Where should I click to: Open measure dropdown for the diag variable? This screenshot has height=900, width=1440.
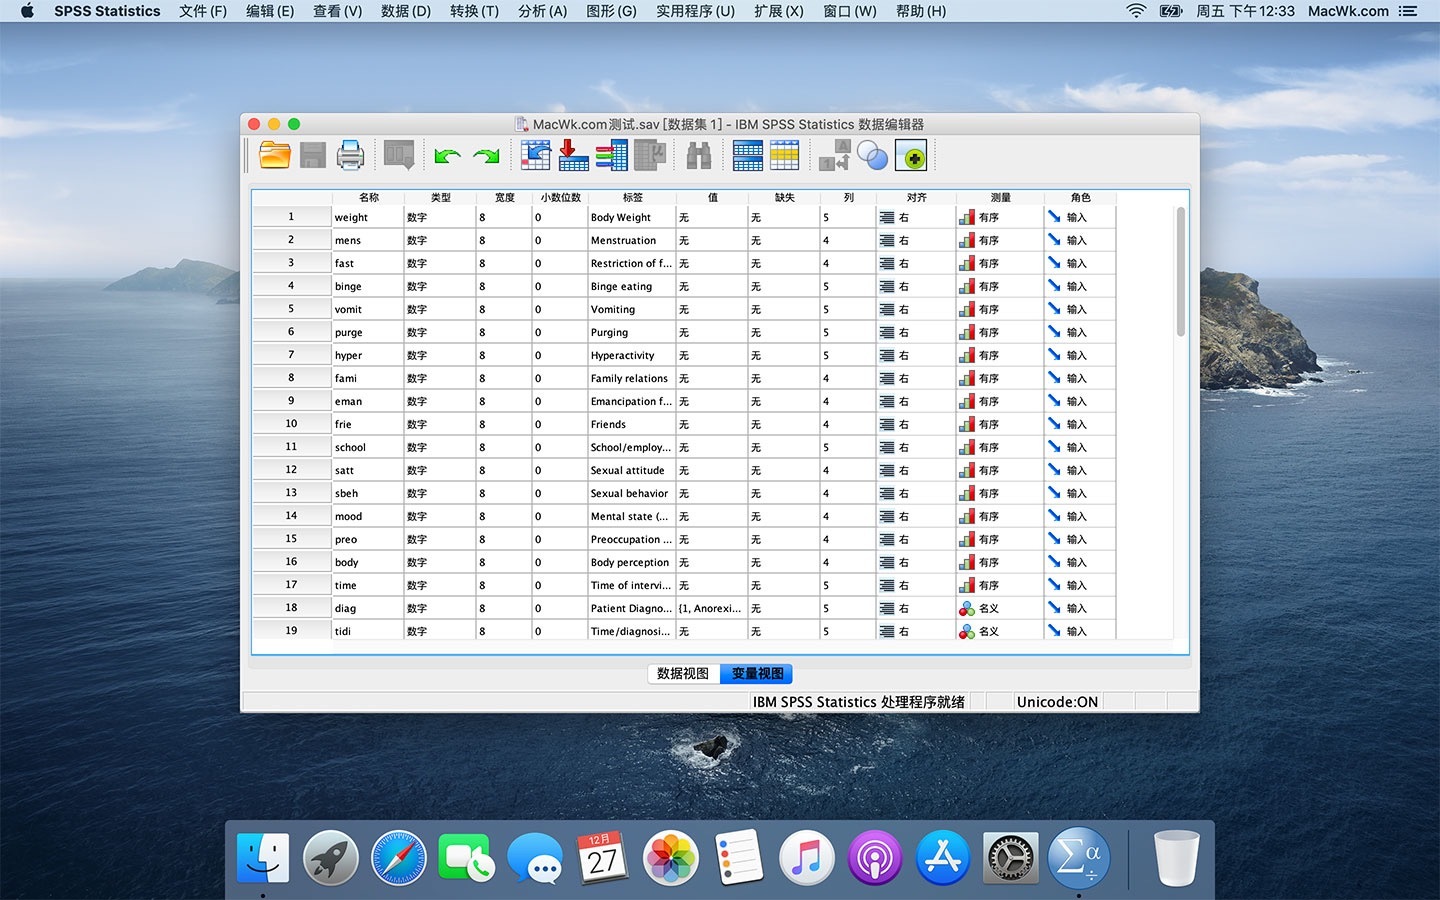[x=999, y=608]
